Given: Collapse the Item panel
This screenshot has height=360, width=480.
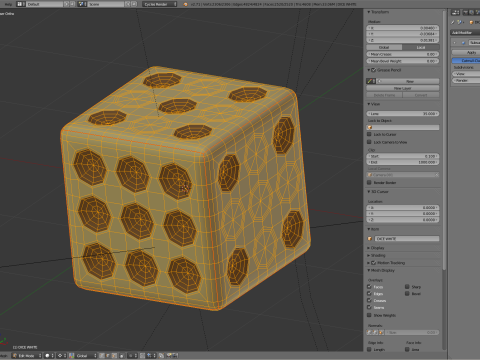Looking at the screenshot, I should (x=369, y=229).
